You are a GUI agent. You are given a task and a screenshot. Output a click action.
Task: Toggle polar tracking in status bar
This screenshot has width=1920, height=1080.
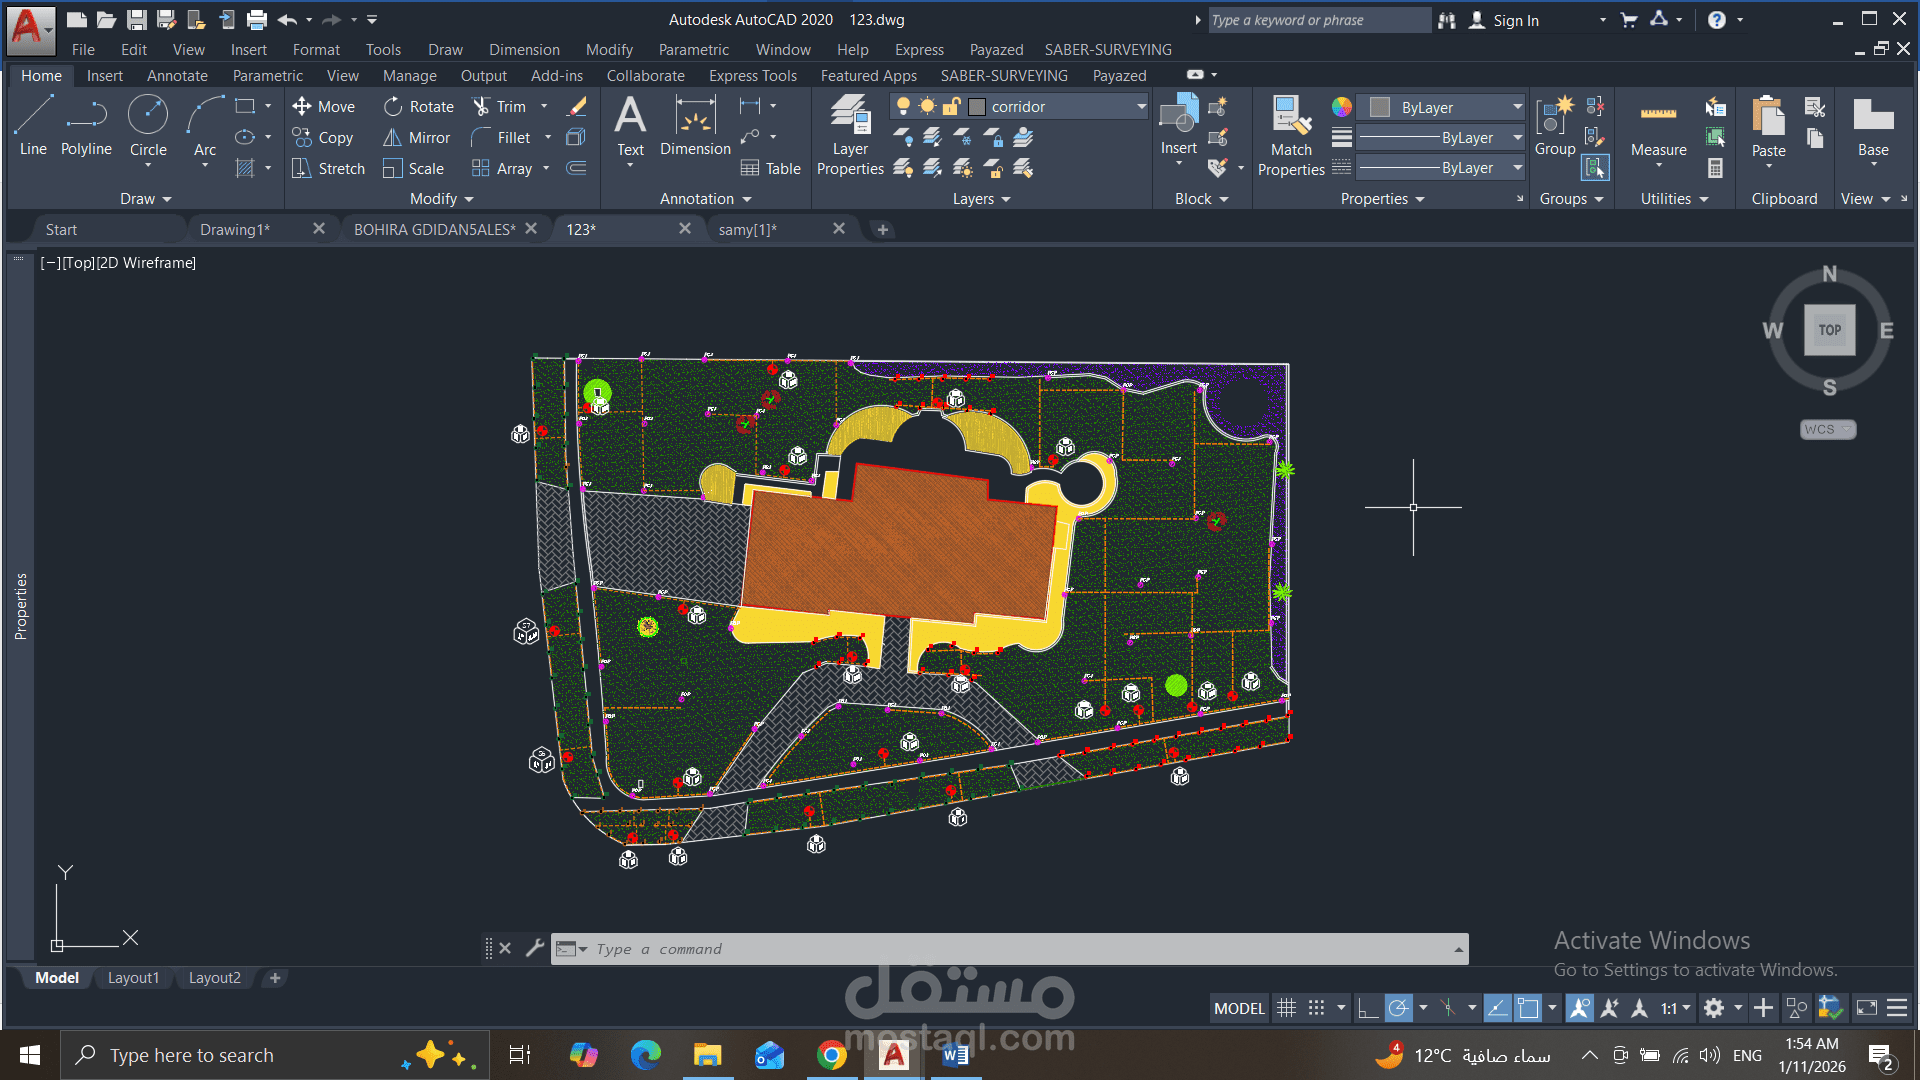[x=1398, y=1008]
